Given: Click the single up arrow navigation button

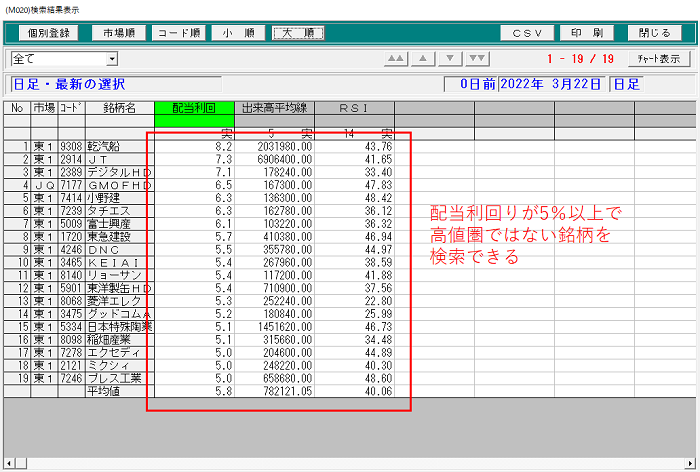Looking at the screenshot, I should [x=424, y=59].
